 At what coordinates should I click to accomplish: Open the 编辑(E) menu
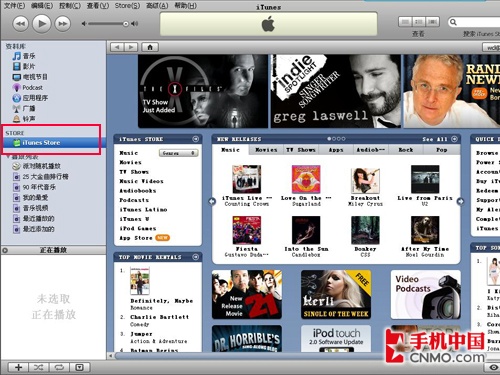click(42, 6)
